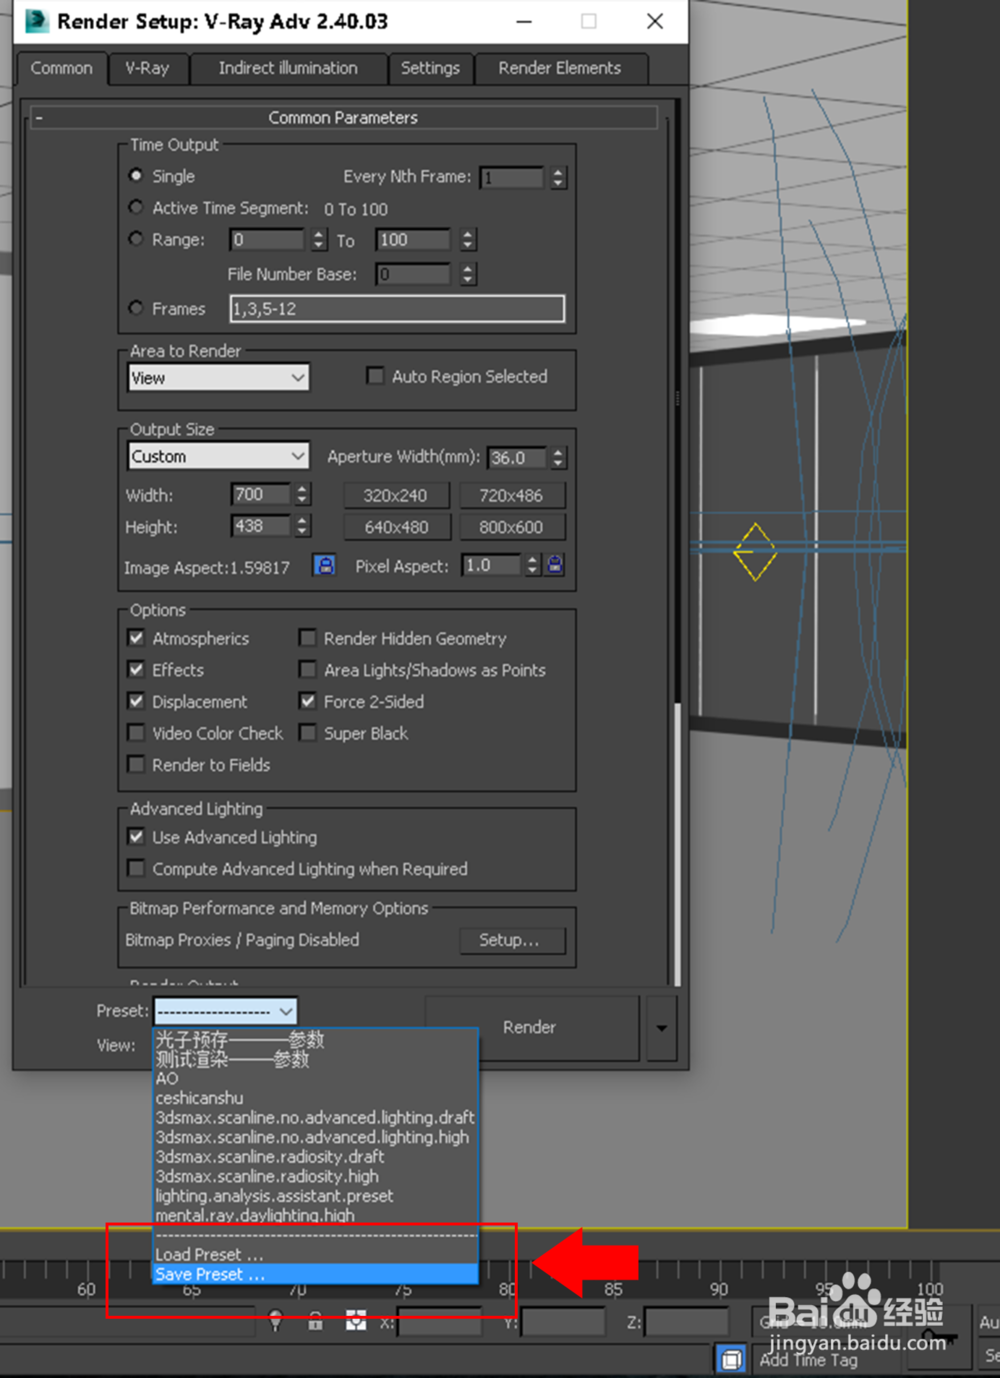
Task: Choose Save Preset from the preset list
Action: coord(316,1275)
